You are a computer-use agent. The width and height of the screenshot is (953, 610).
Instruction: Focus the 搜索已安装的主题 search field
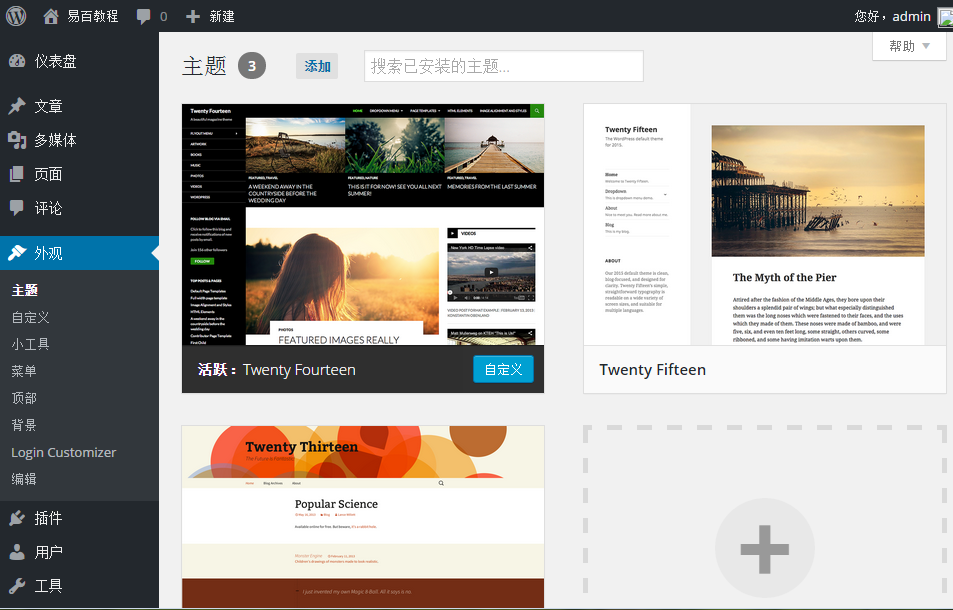(504, 66)
